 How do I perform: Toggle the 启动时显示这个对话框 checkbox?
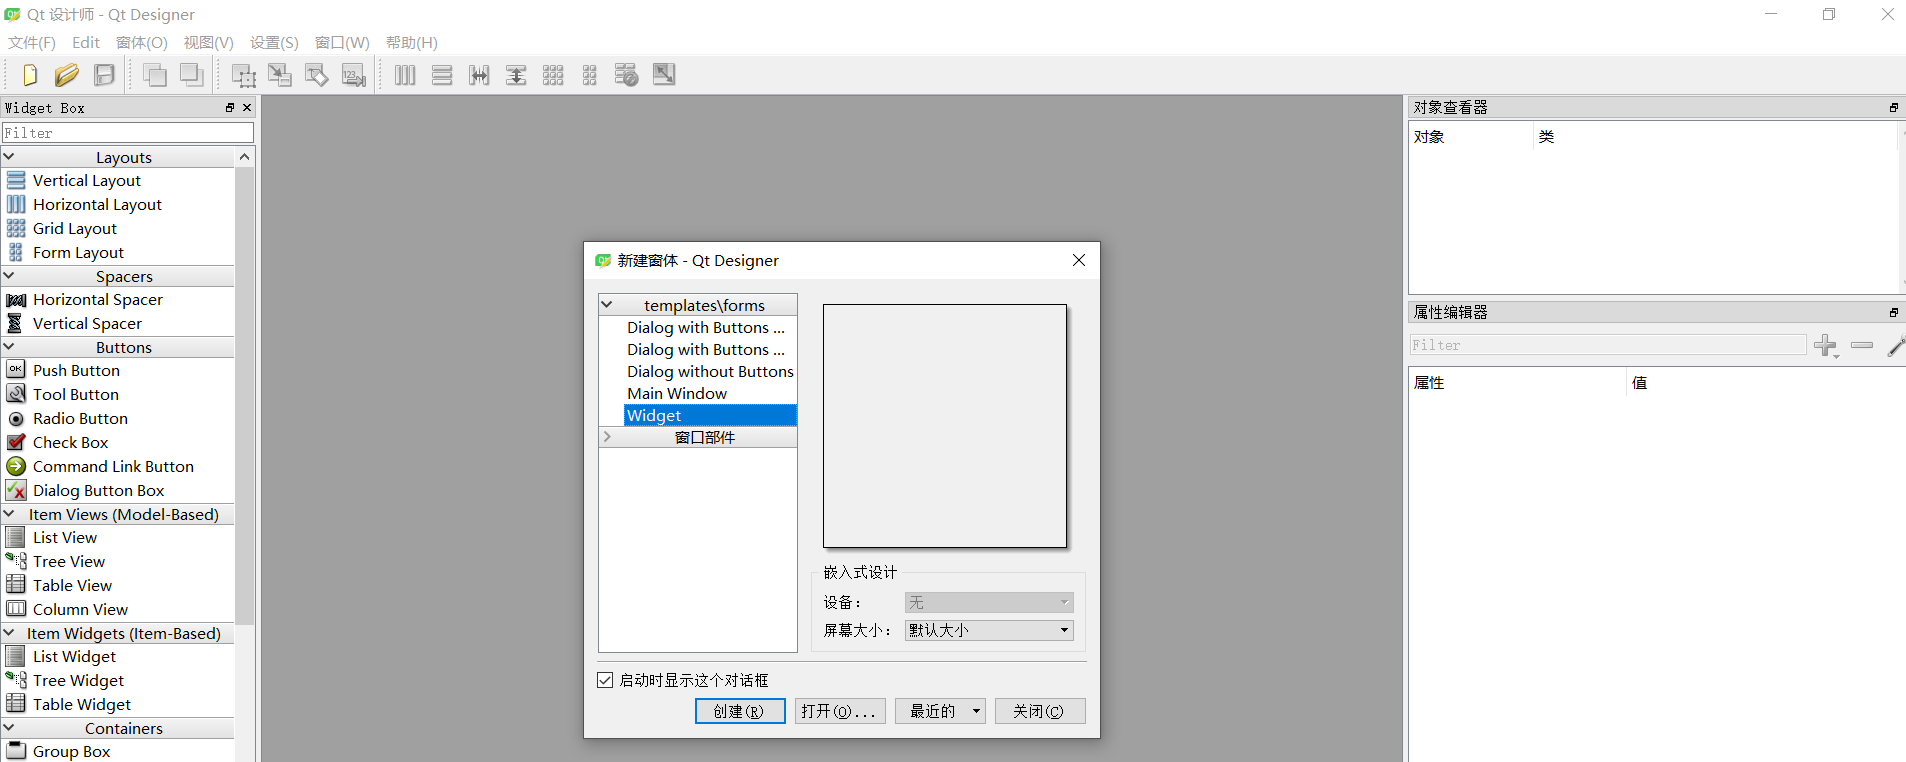[x=605, y=680]
